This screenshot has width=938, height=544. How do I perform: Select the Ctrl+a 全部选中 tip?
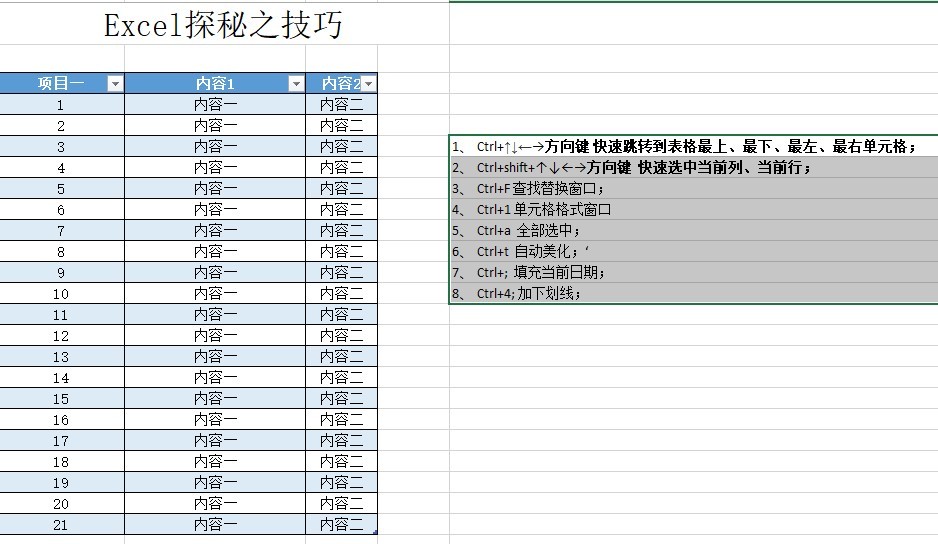(694, 230)
